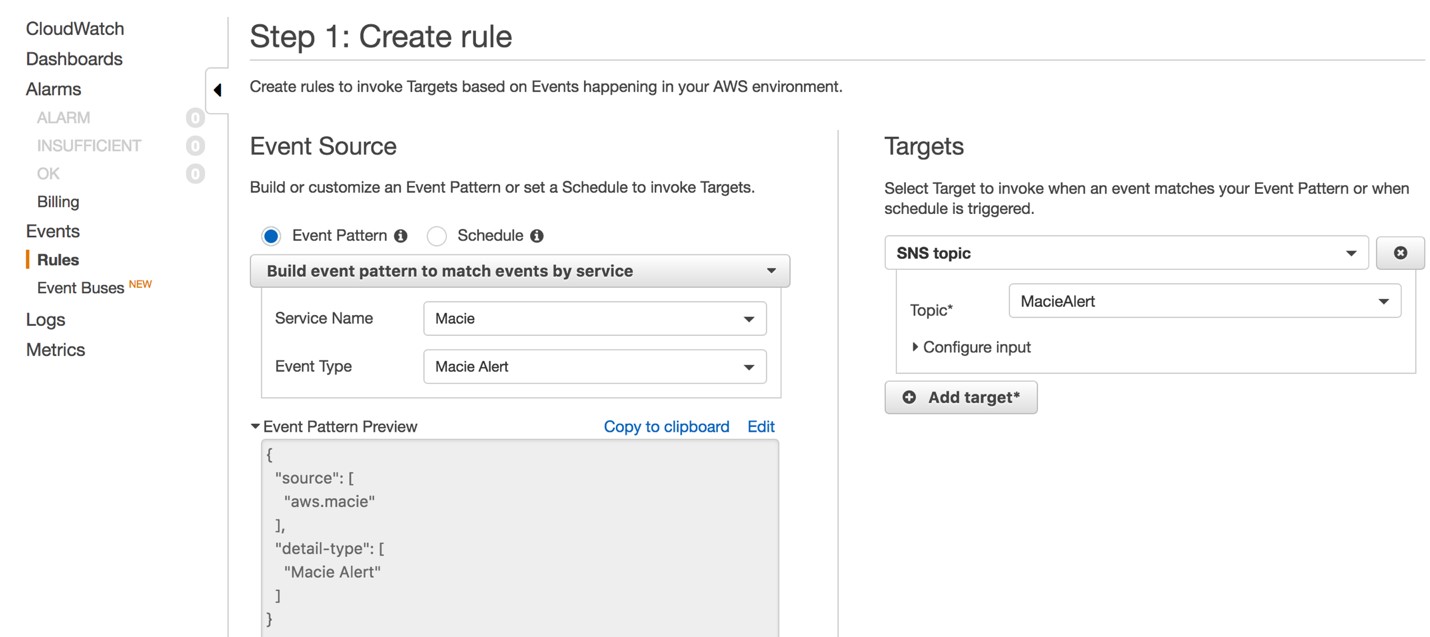
Task: Click the Schedule info icon
Action: tap(537, 236)
